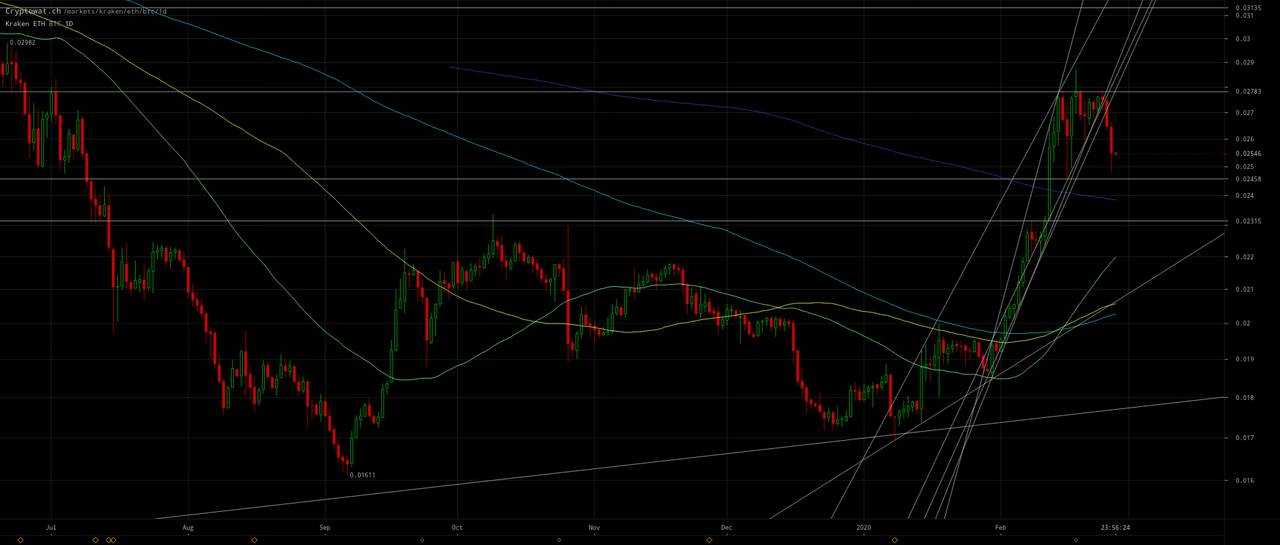Select the small circle marker after Feb
The image size is (1280, 545).
(x=1076, y=540)
